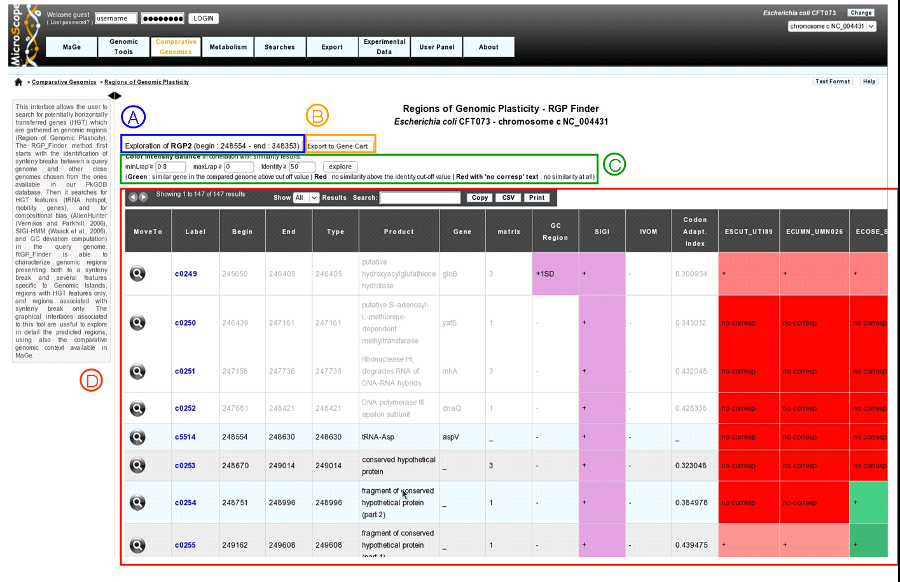The image size is (900, 582).
Task: Click the MoveTo magnifier for tRNA-Asp c5514
Action: (x=137, y=437)
